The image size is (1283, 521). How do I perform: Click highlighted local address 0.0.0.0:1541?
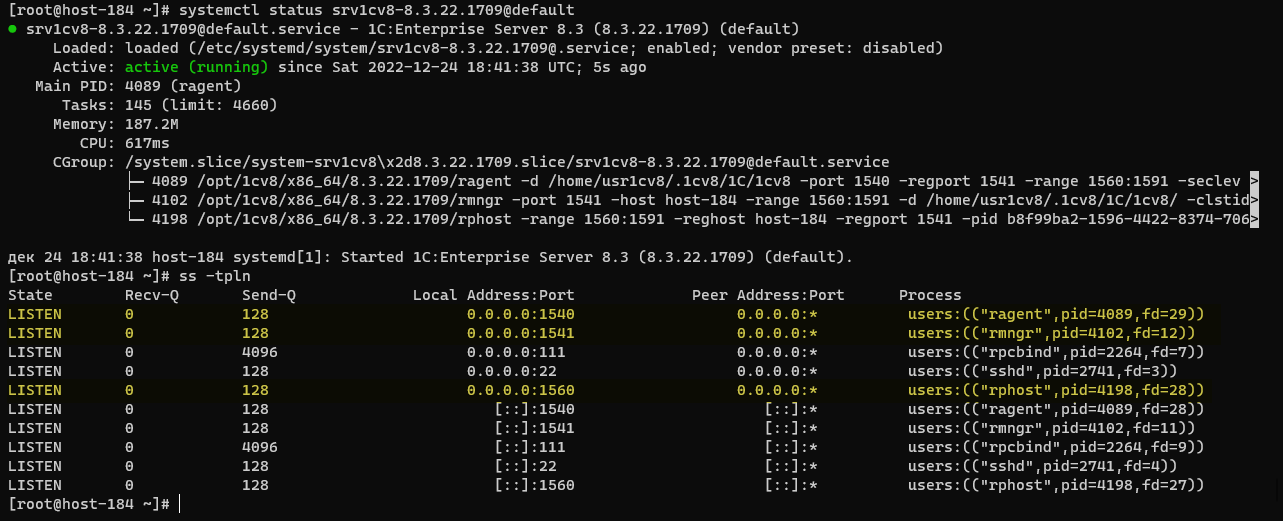[x=520, y=333]
